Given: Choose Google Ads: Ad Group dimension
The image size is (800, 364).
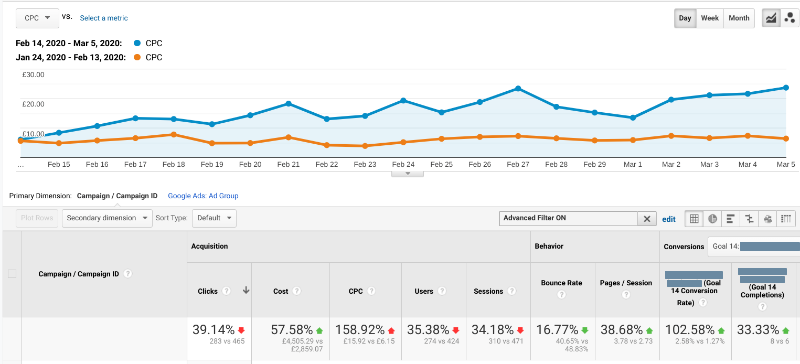Looking at the screenshot, I should 203,196.
